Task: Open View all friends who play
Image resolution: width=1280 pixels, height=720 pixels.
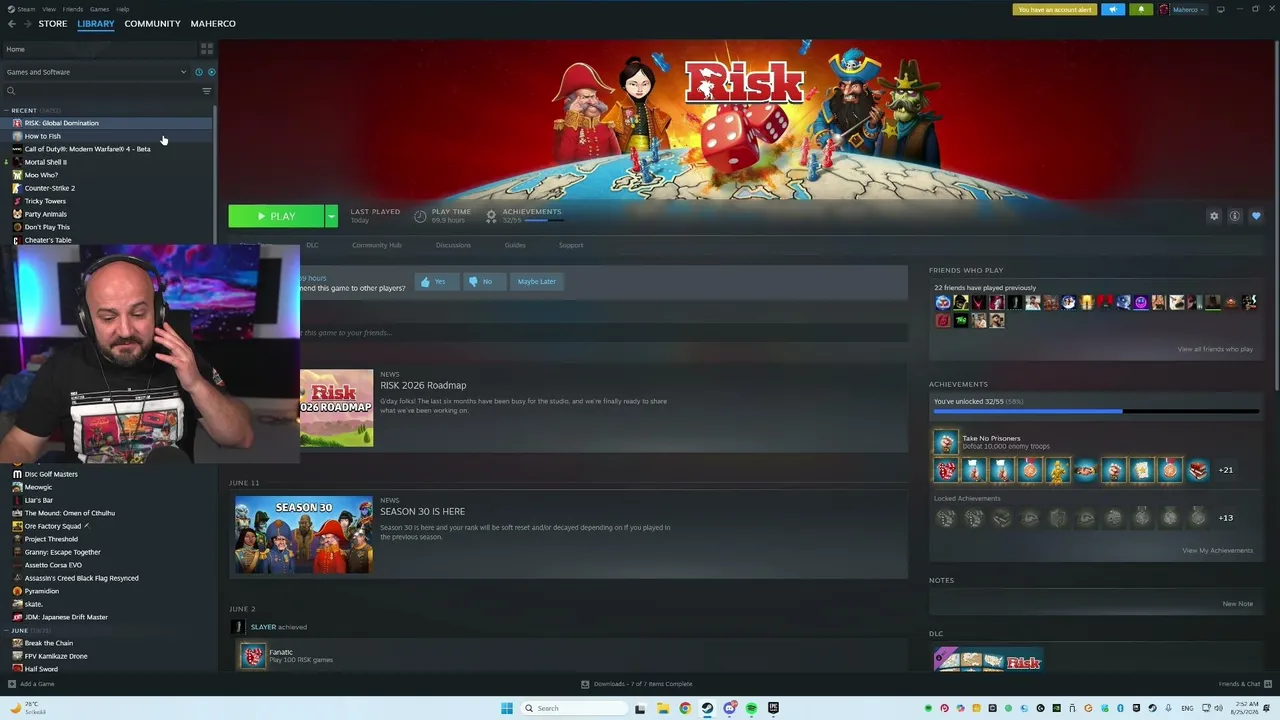Action: [1215, 349]
